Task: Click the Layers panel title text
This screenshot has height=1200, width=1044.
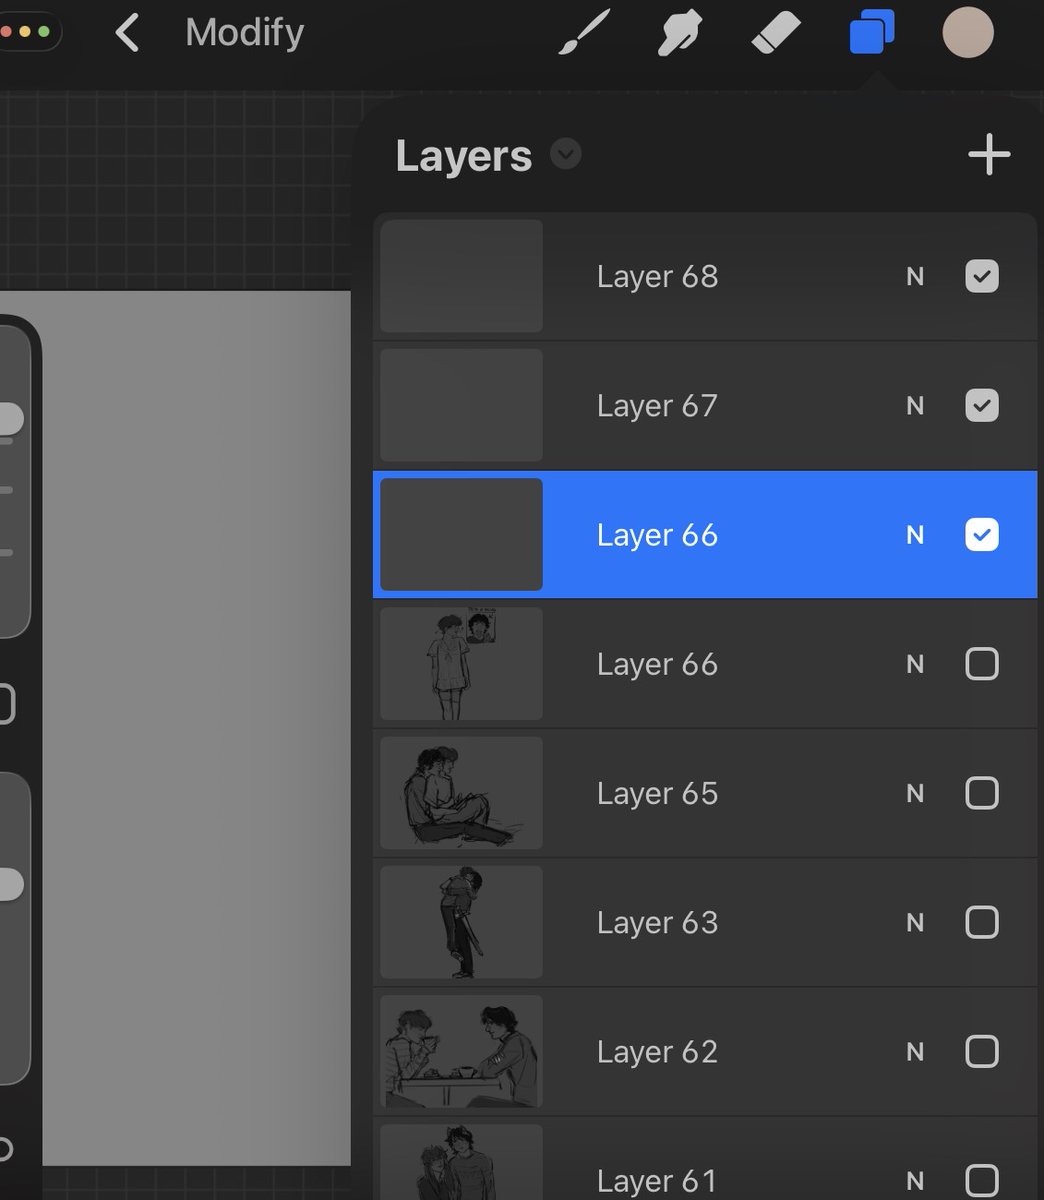Action: click(464, 156)
